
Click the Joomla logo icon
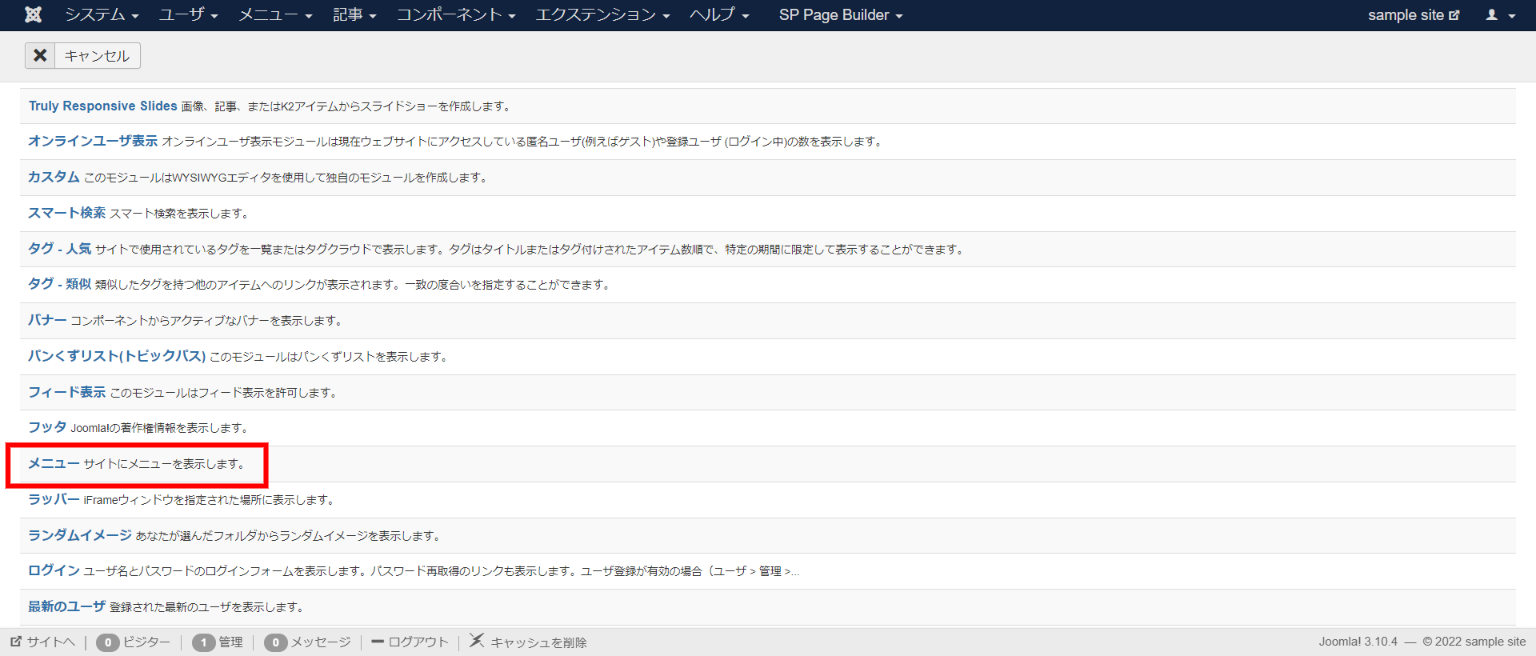pyautogui.click(x=33, y=15)
